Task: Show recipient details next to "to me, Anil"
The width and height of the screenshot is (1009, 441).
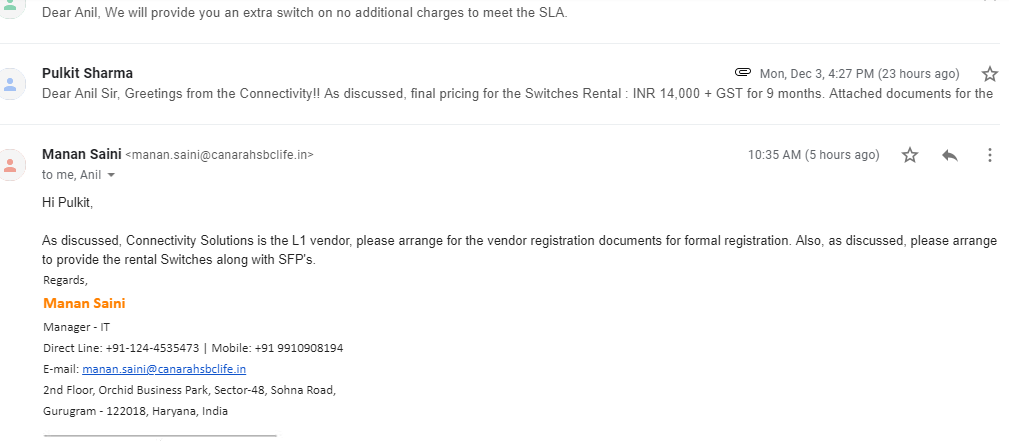Action: (x=111, y=175)
